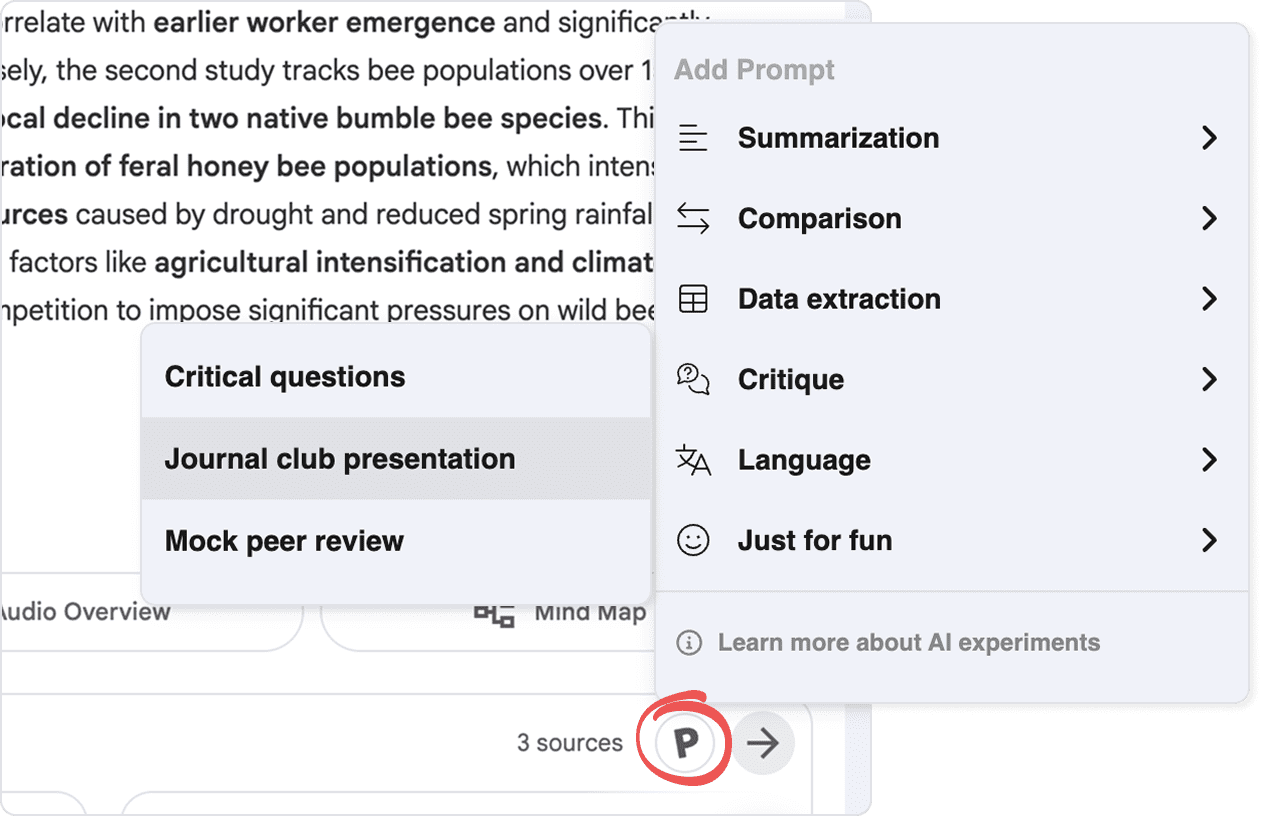Click the info icon beside Learn more
The image size is (1262, 816).
point(689,642)
